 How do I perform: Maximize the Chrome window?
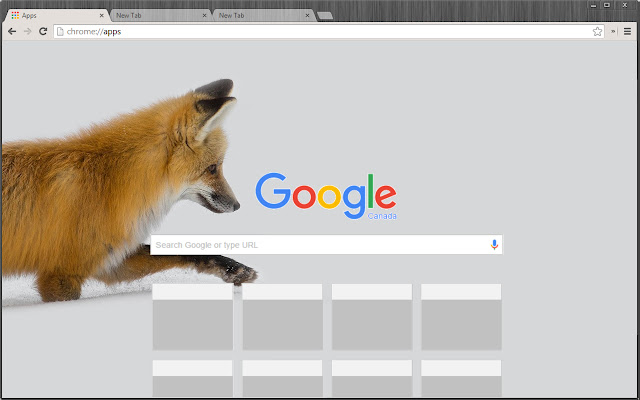coord(607,5)
